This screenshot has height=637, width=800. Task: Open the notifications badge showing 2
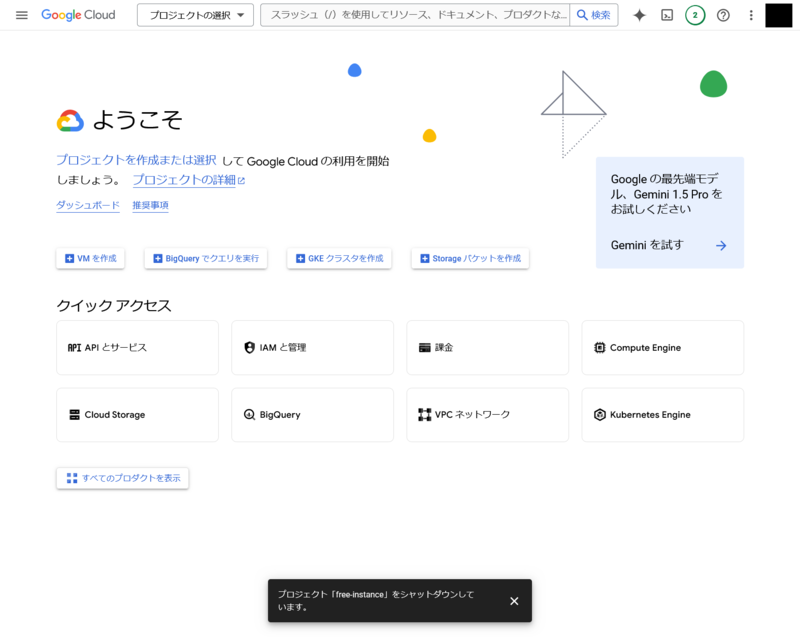coord(695,15)
